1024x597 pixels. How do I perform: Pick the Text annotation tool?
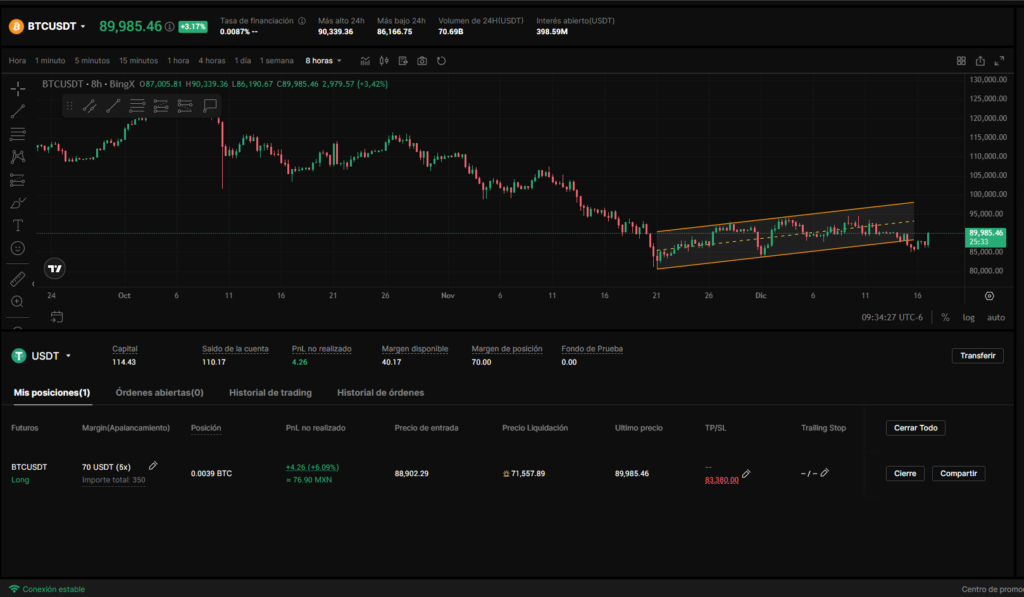pyautogui.click(x=18, y=225)
